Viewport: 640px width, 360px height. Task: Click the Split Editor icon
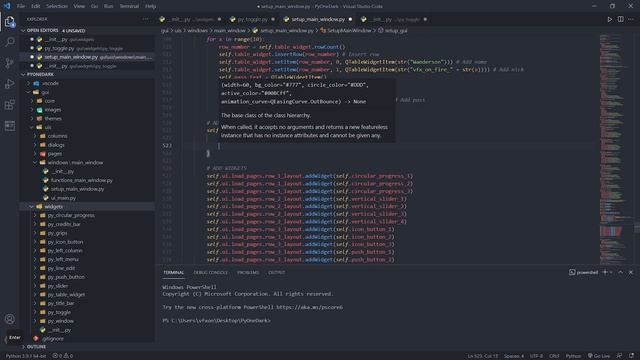click(620, 19)
